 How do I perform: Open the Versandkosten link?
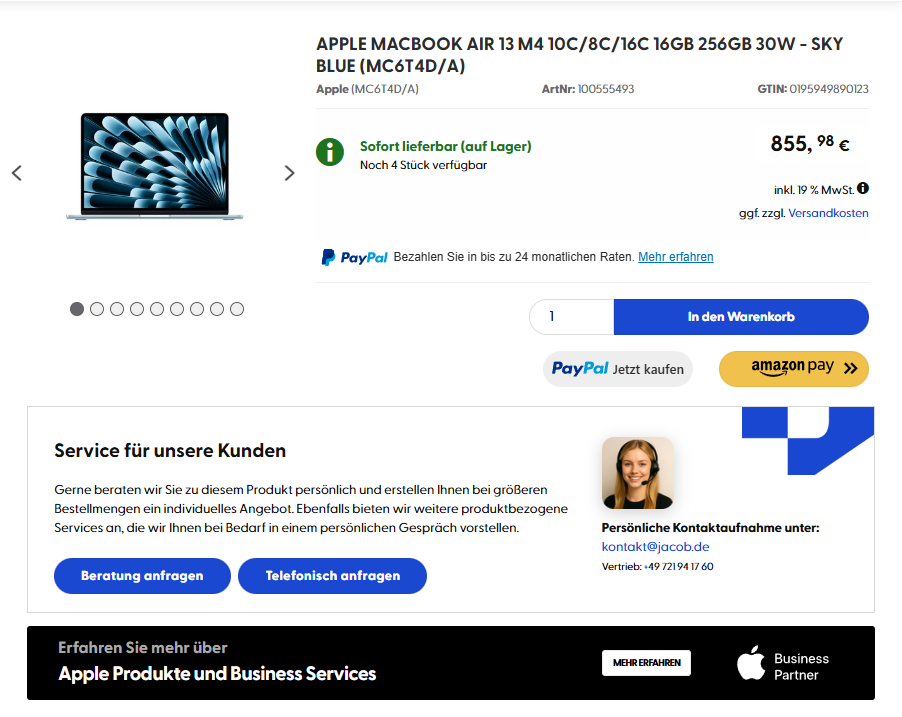tap(828, 213)
